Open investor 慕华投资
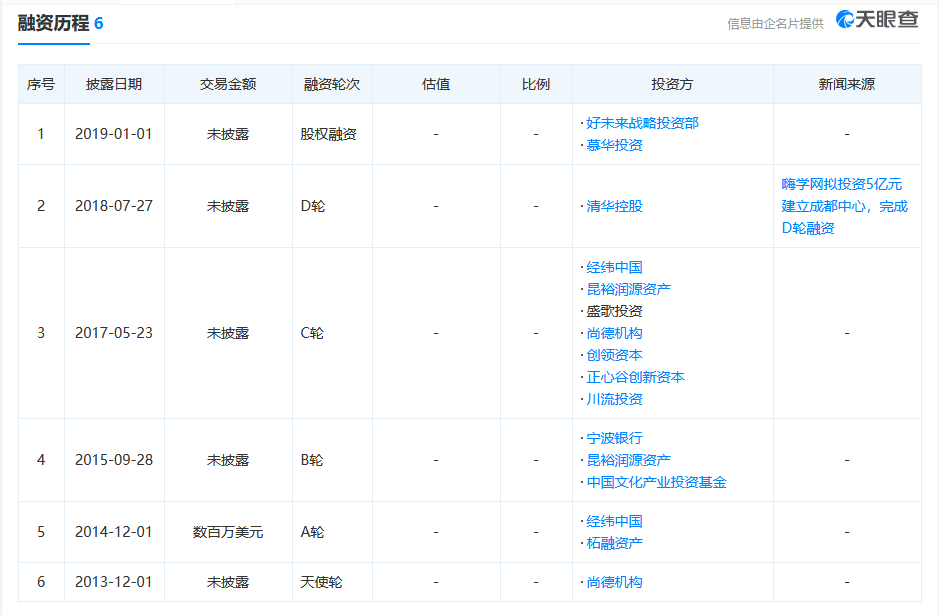 tap(614, 145)
